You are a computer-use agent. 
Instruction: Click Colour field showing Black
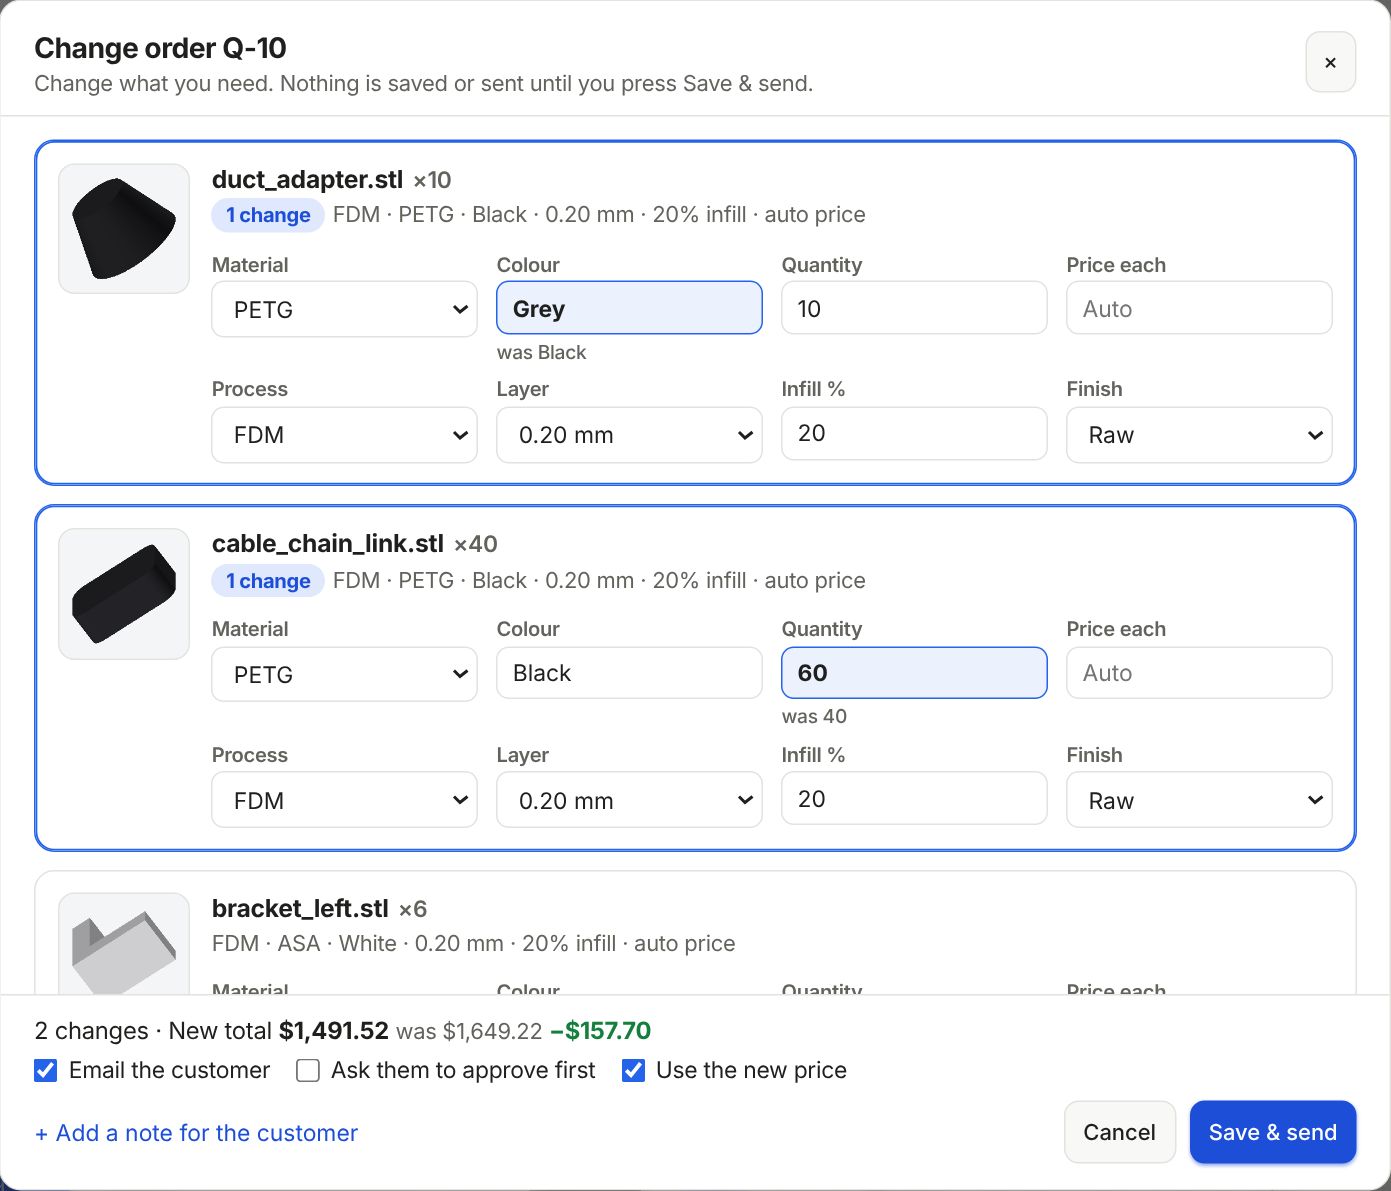629,673
